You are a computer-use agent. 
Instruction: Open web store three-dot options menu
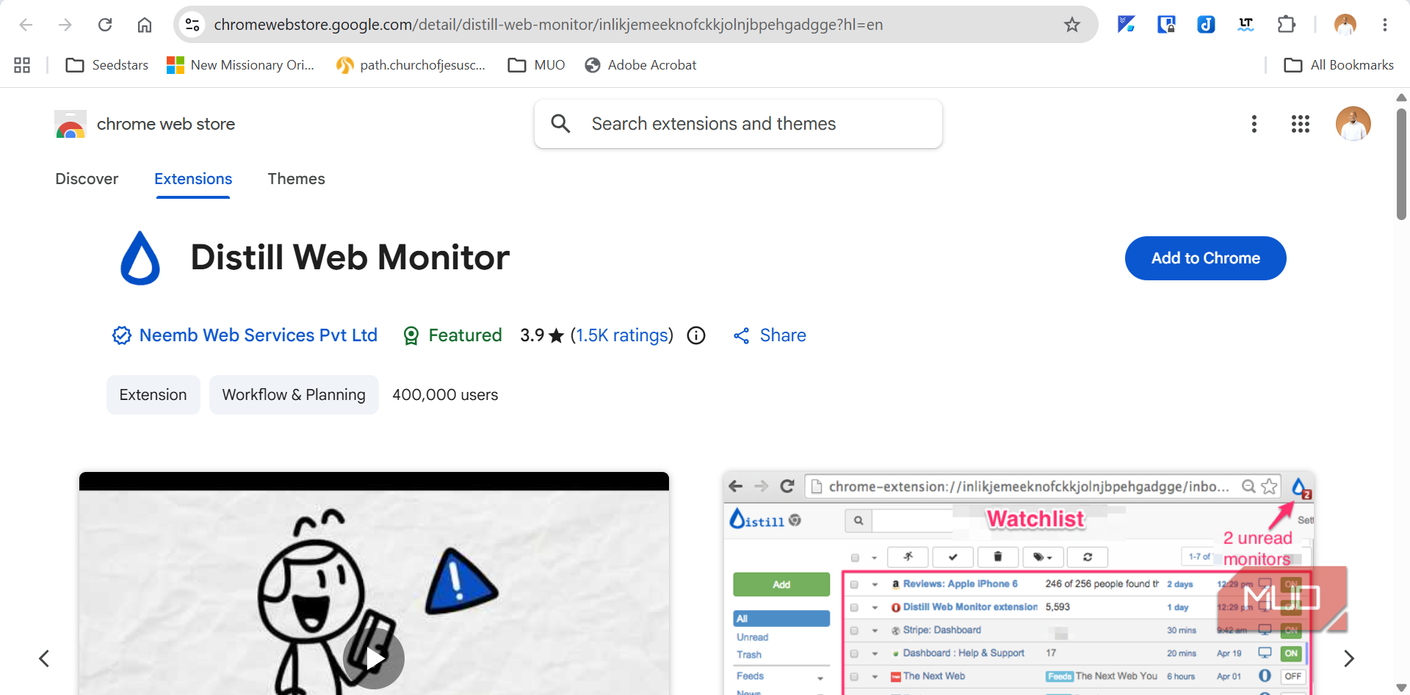tap(1254, 124)
